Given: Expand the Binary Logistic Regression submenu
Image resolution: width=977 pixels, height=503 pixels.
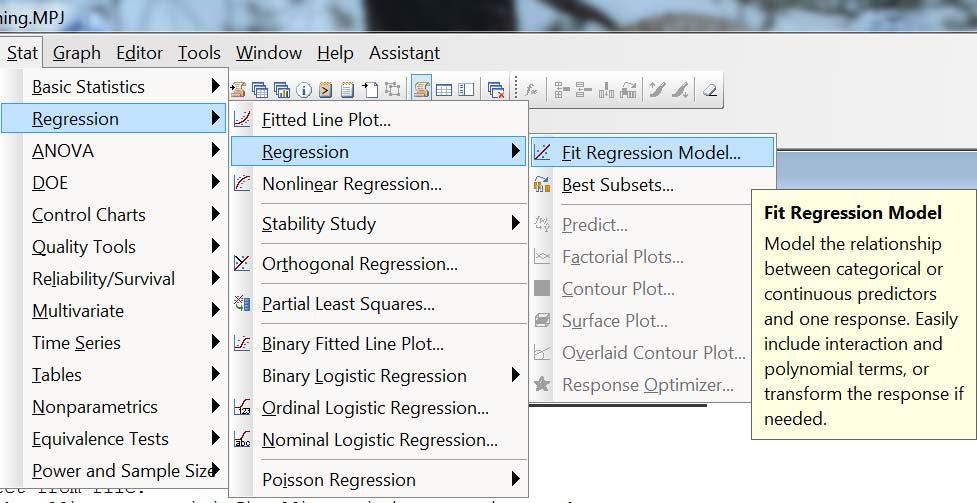Looking at the screenshot, I should [379, 376].
